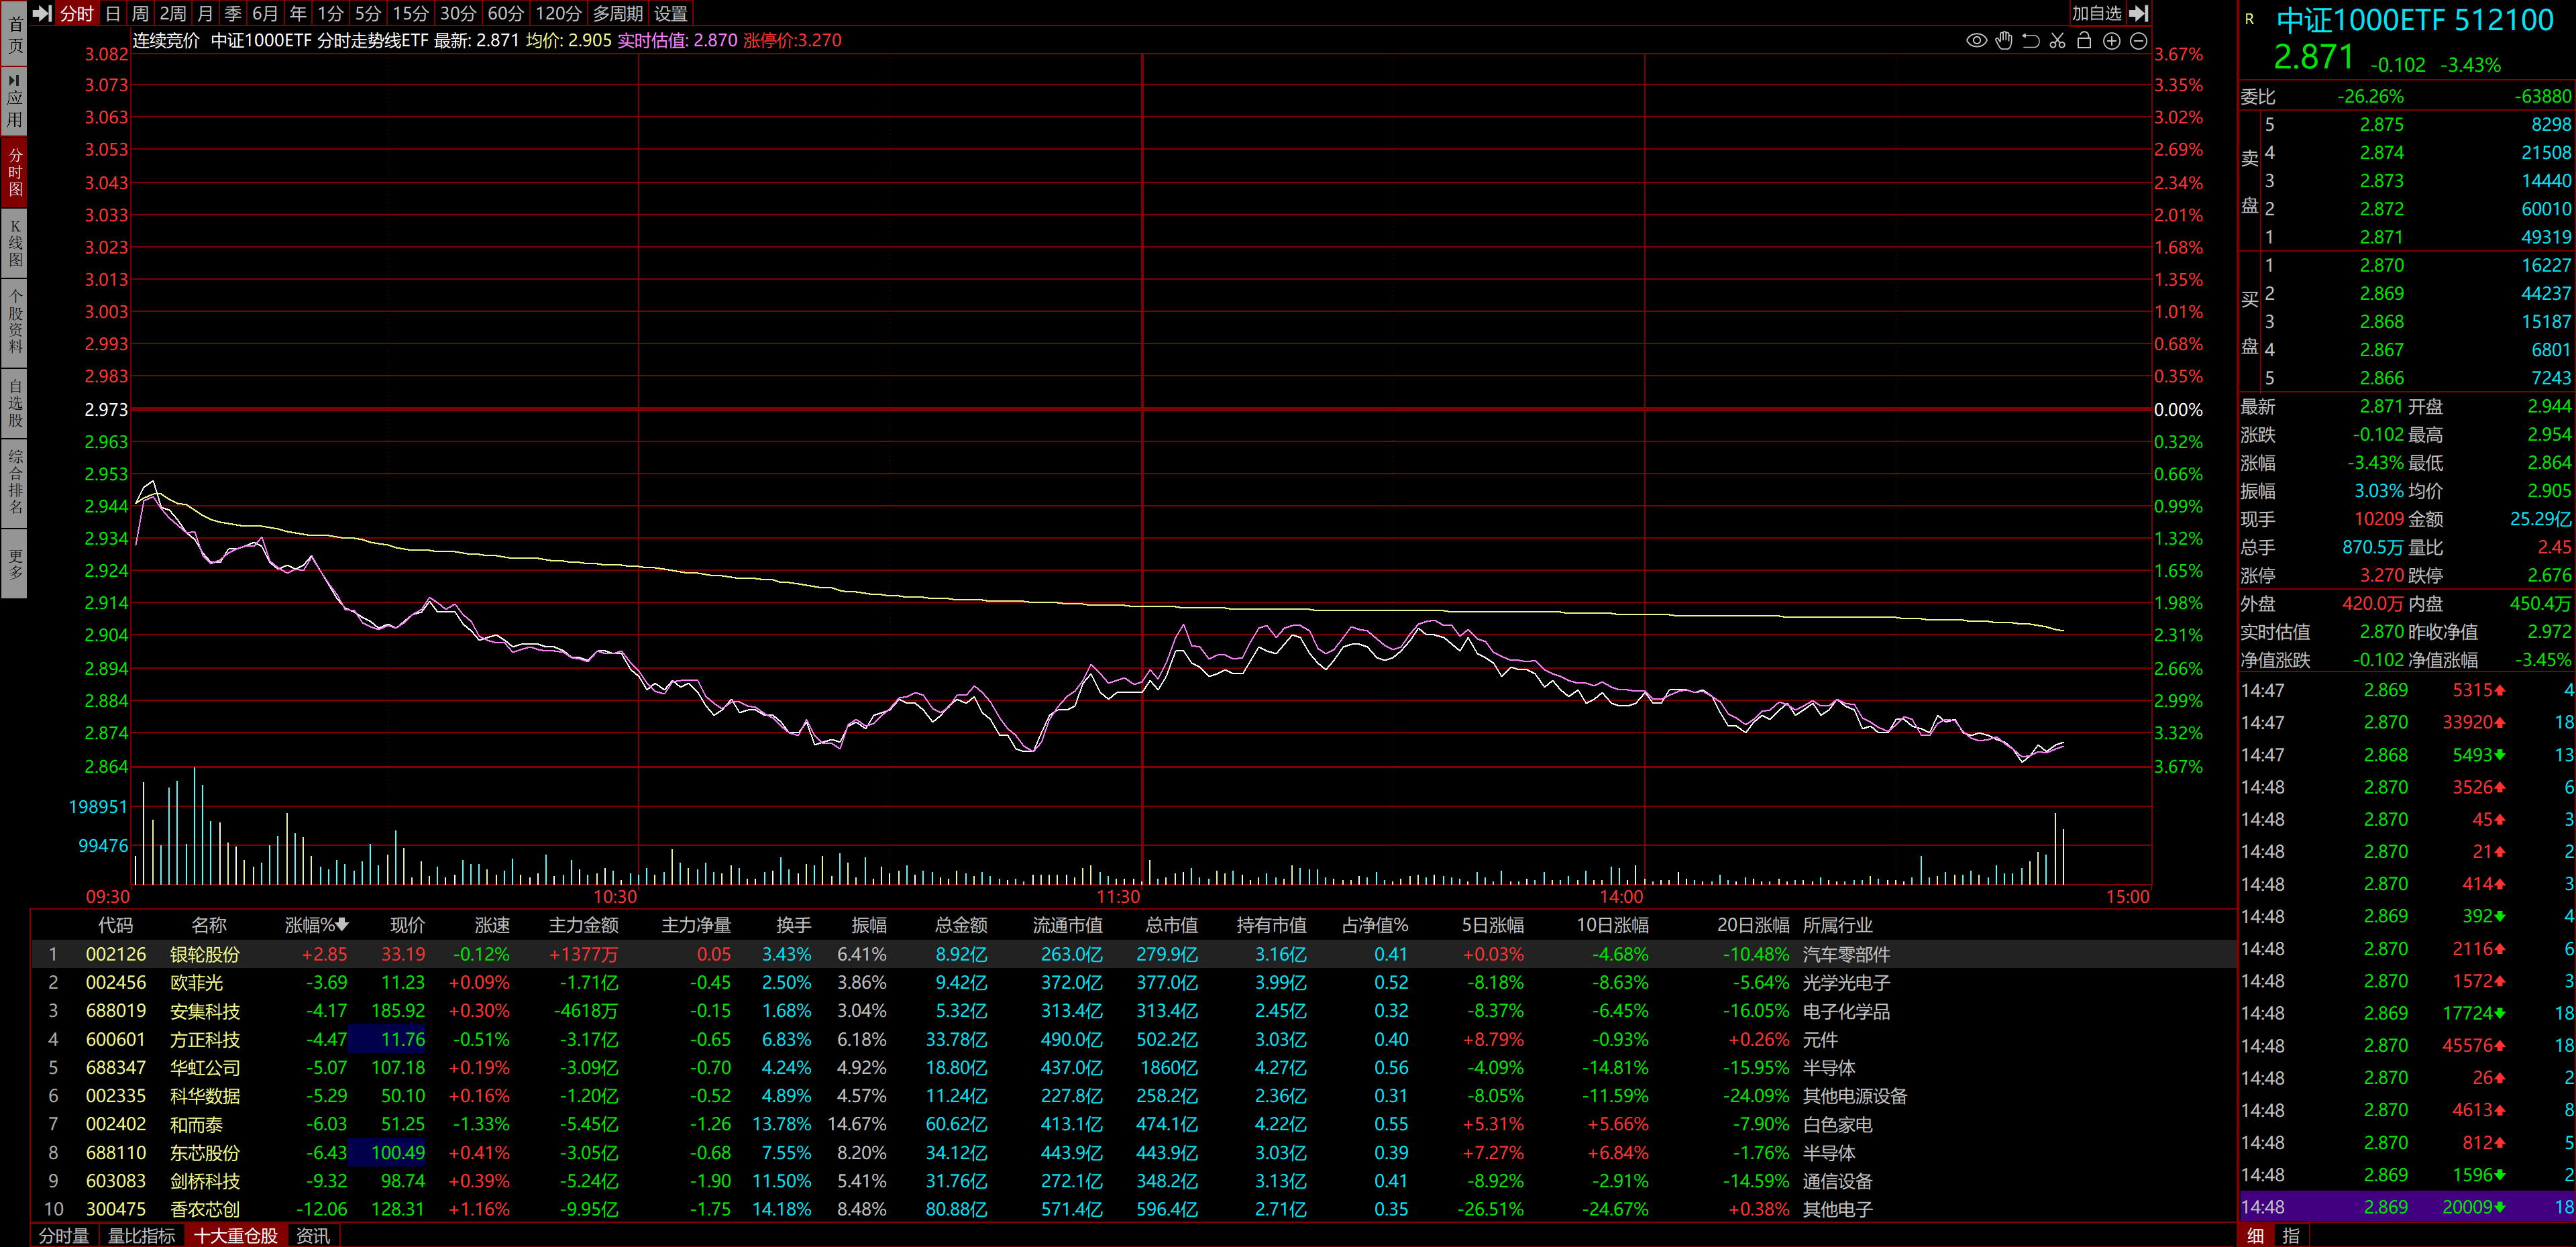The image size is (2576, 1247).
Task: Switch to the 日 daily period tab
Action: (112, 13)
